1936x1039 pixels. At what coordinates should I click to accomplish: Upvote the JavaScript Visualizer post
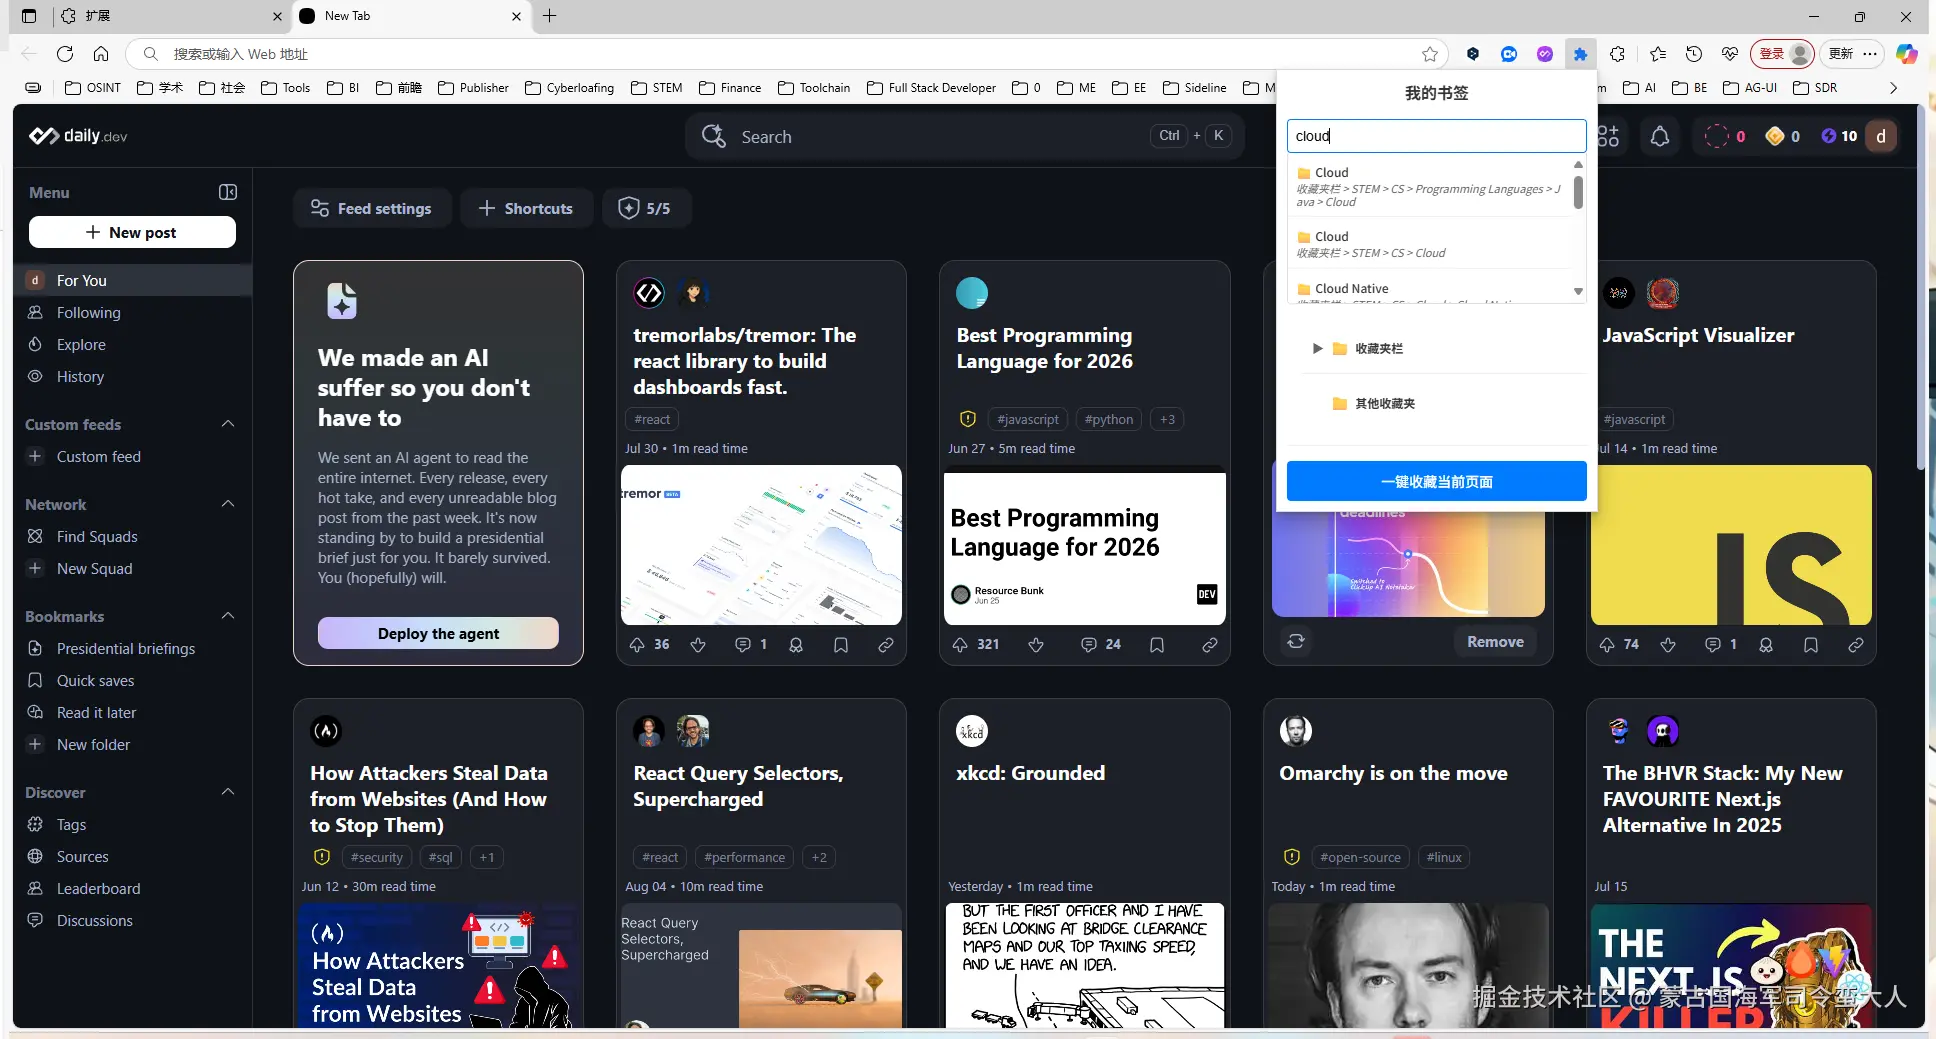[1607, 645]
